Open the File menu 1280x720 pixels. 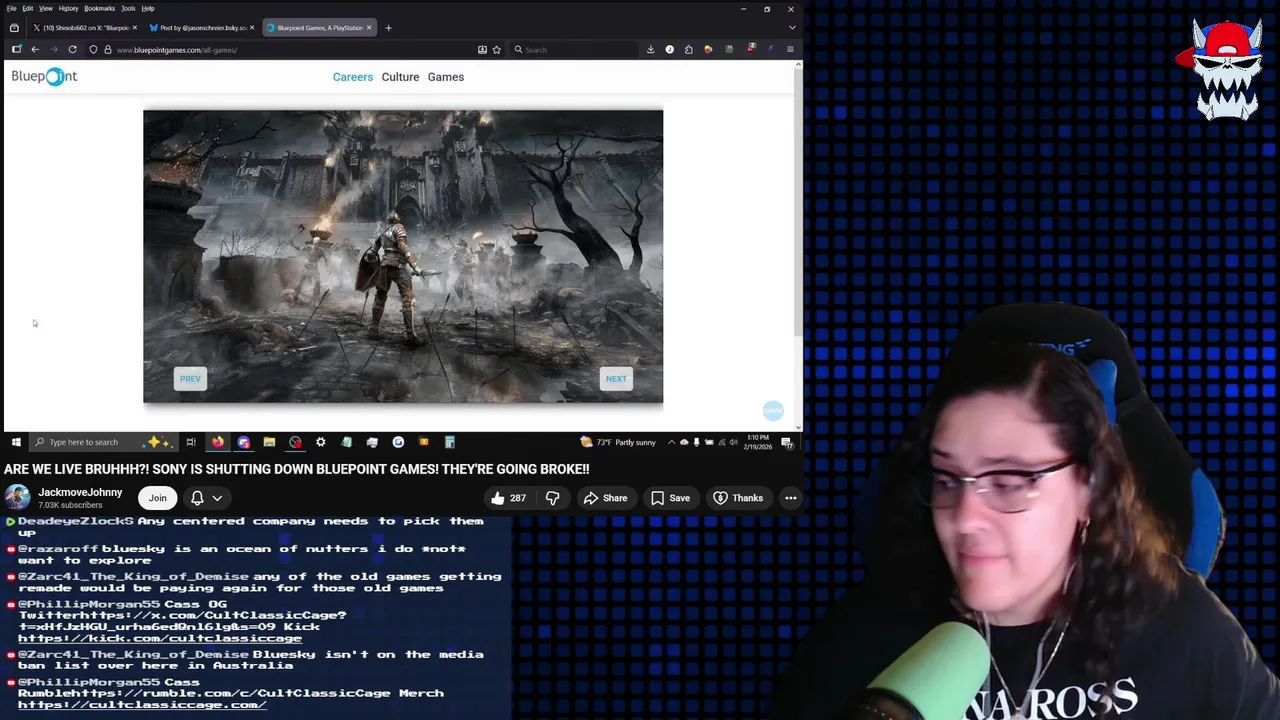[11, 8]
